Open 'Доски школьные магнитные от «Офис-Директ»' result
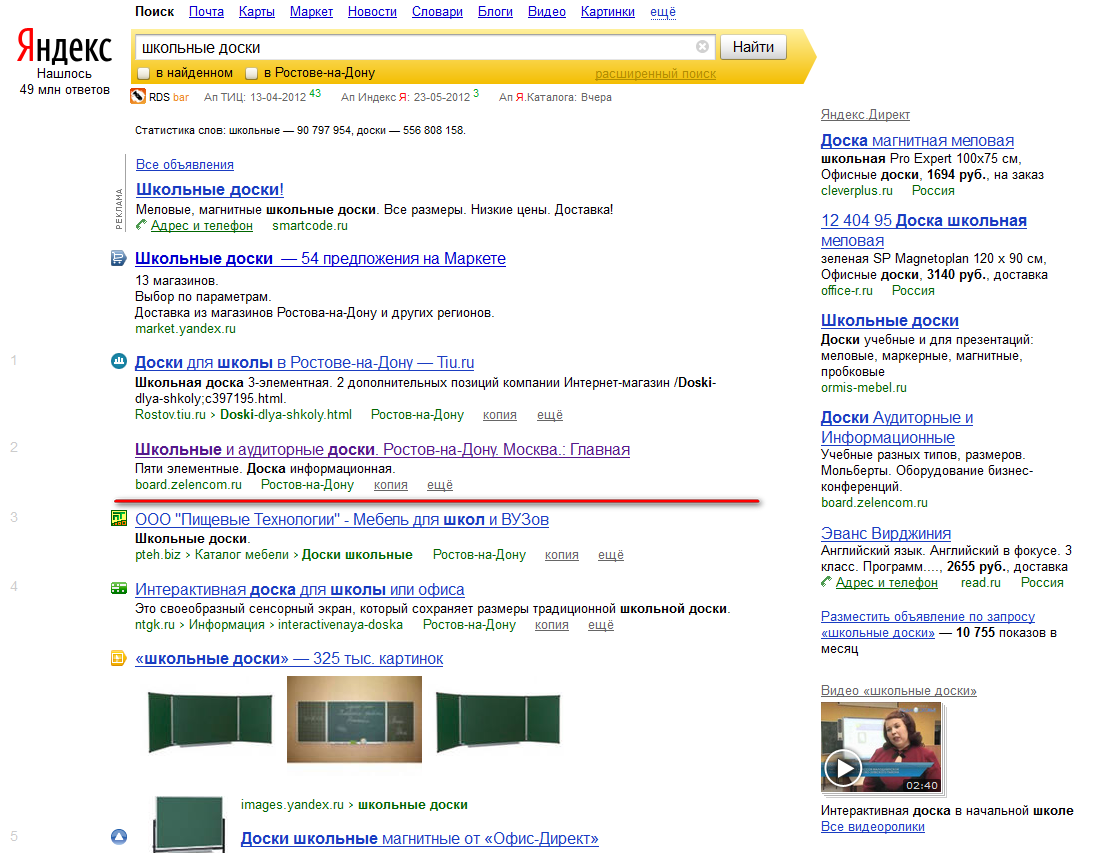The width and height of the screenshot is (1119, 853). pyautogui.click(x=420, y=838)
